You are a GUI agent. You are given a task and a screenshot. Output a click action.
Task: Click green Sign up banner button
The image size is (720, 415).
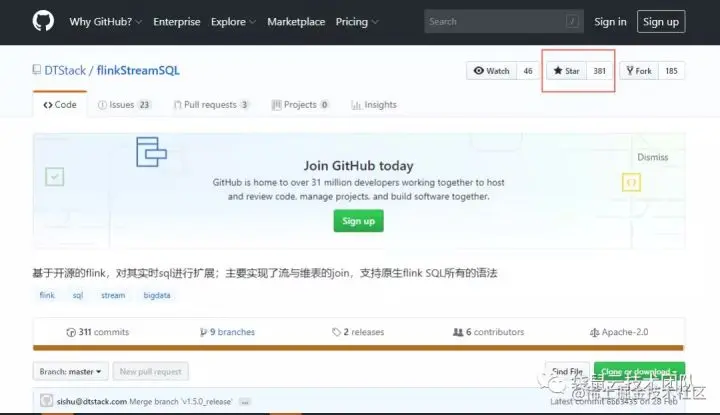[x=359, y=221]
